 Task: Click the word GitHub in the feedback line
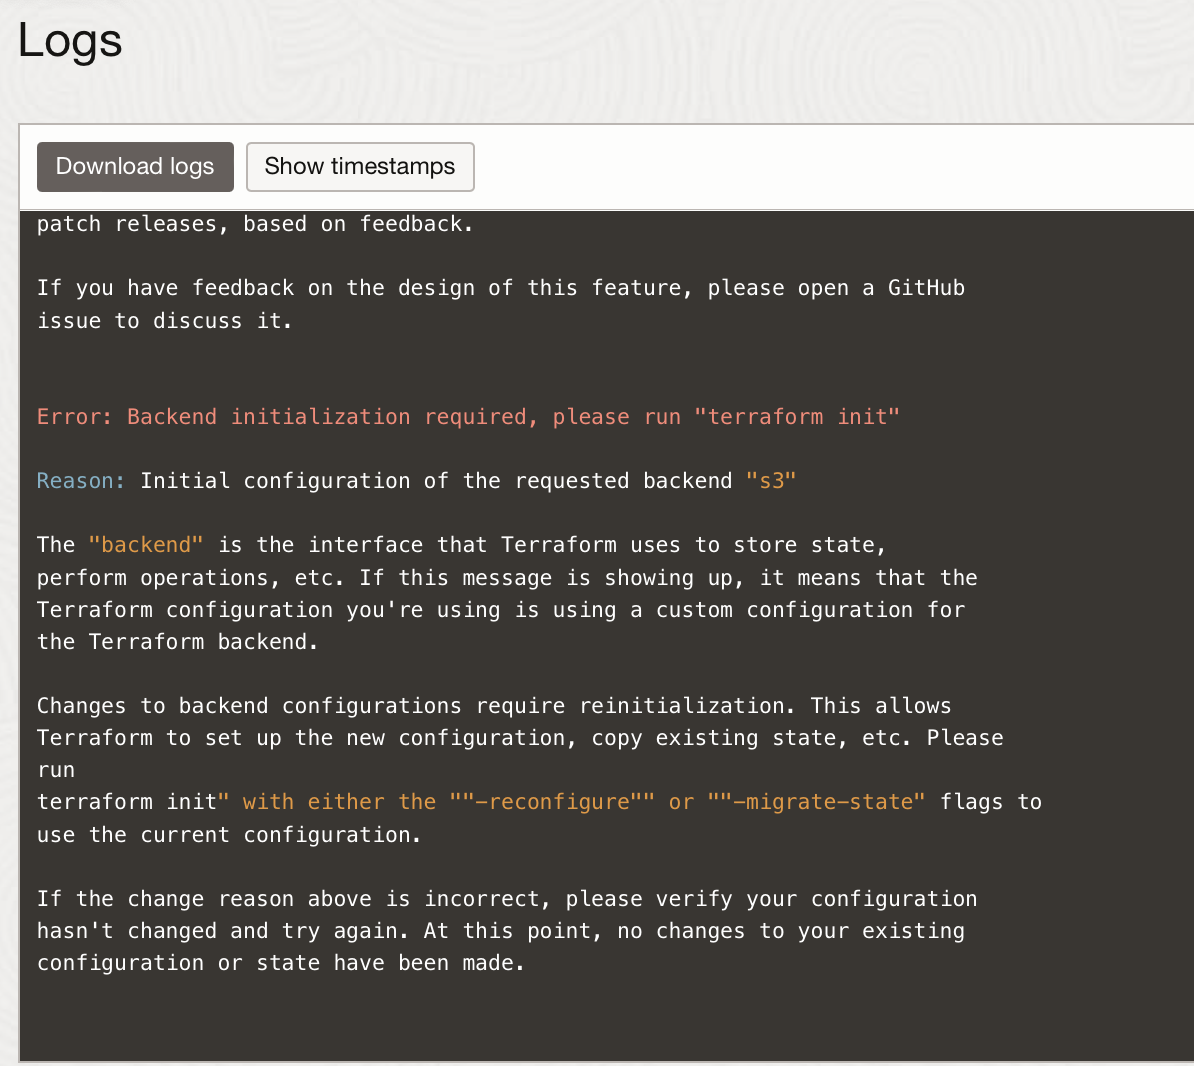pyautogui.click(x=926, y=288)
